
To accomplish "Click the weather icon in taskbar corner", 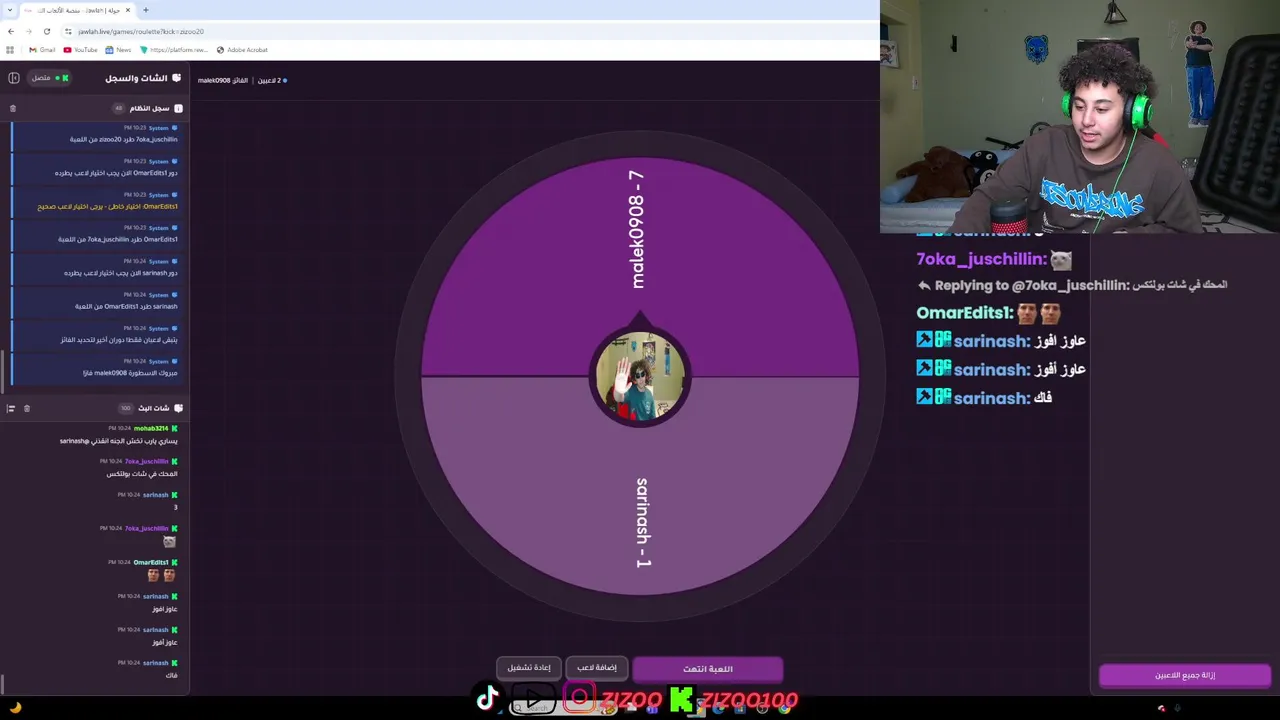I will (x=15, y=708).
